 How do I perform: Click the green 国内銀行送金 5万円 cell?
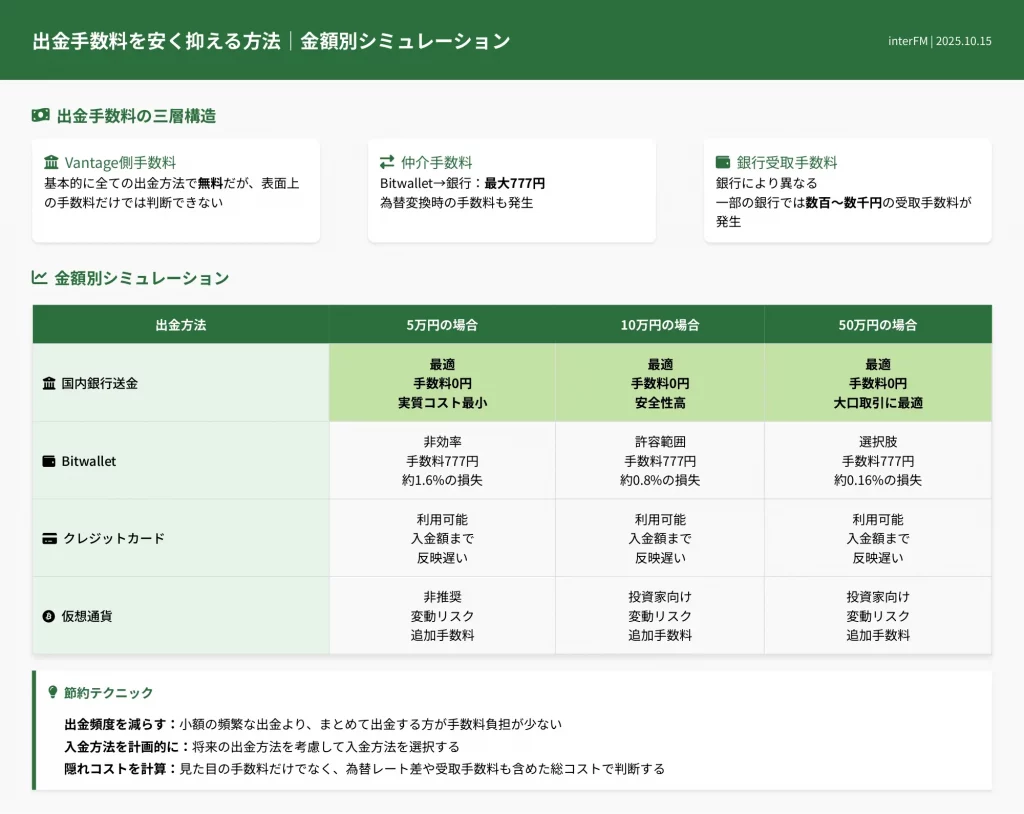point(442,383)
